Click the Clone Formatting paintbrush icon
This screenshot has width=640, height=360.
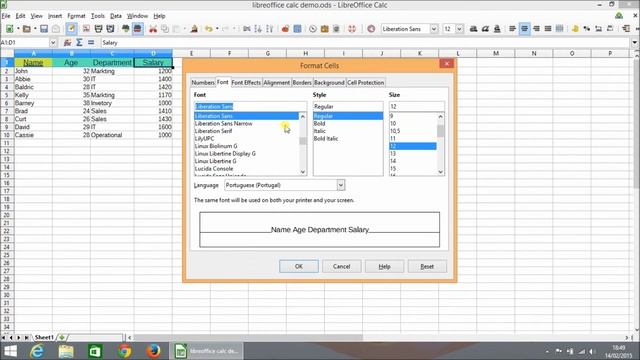(194, 29)
